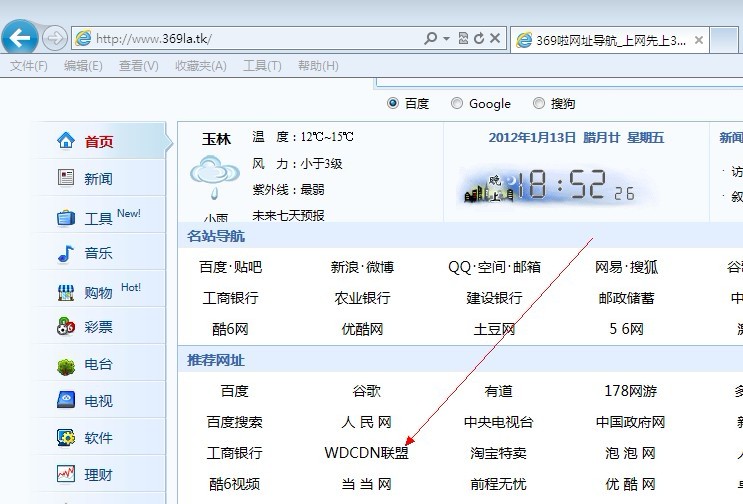Open the 工具(T) menu
Image resolution: width=743 pixels, height=504 pixels.
pyautogui.click(x=262, y=66)
